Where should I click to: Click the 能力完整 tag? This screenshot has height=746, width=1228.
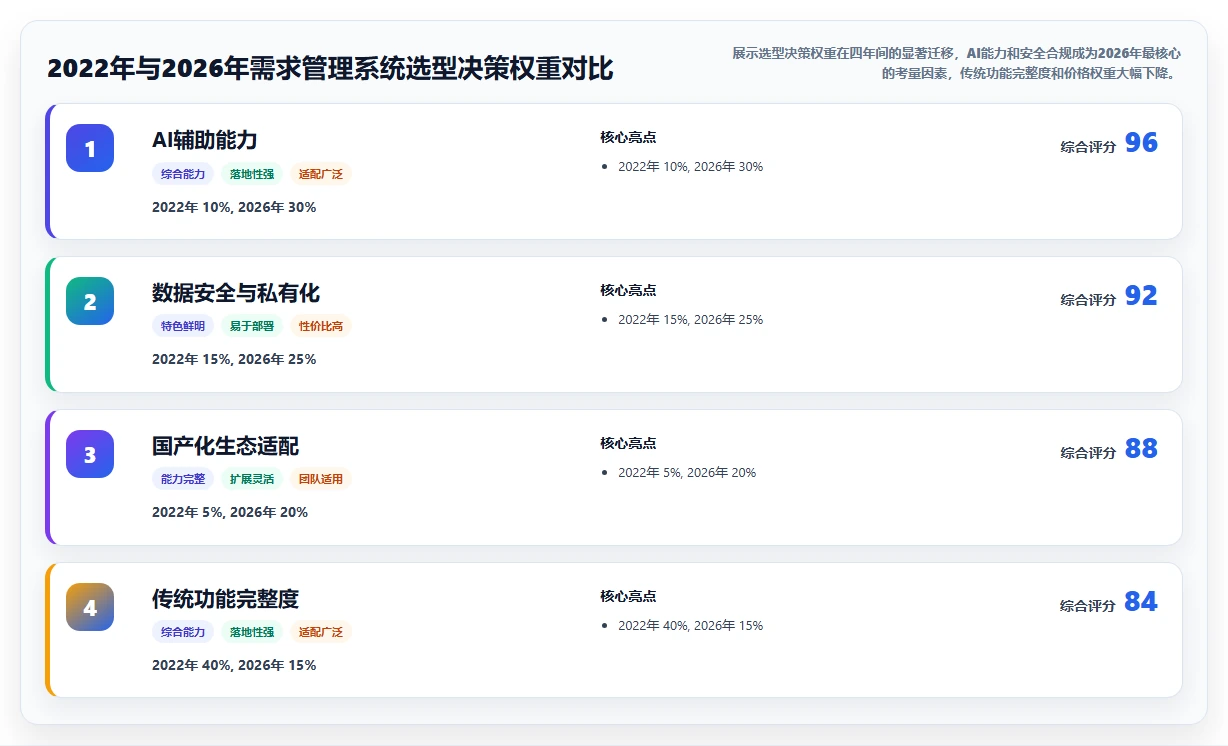(x=183, y=479)
